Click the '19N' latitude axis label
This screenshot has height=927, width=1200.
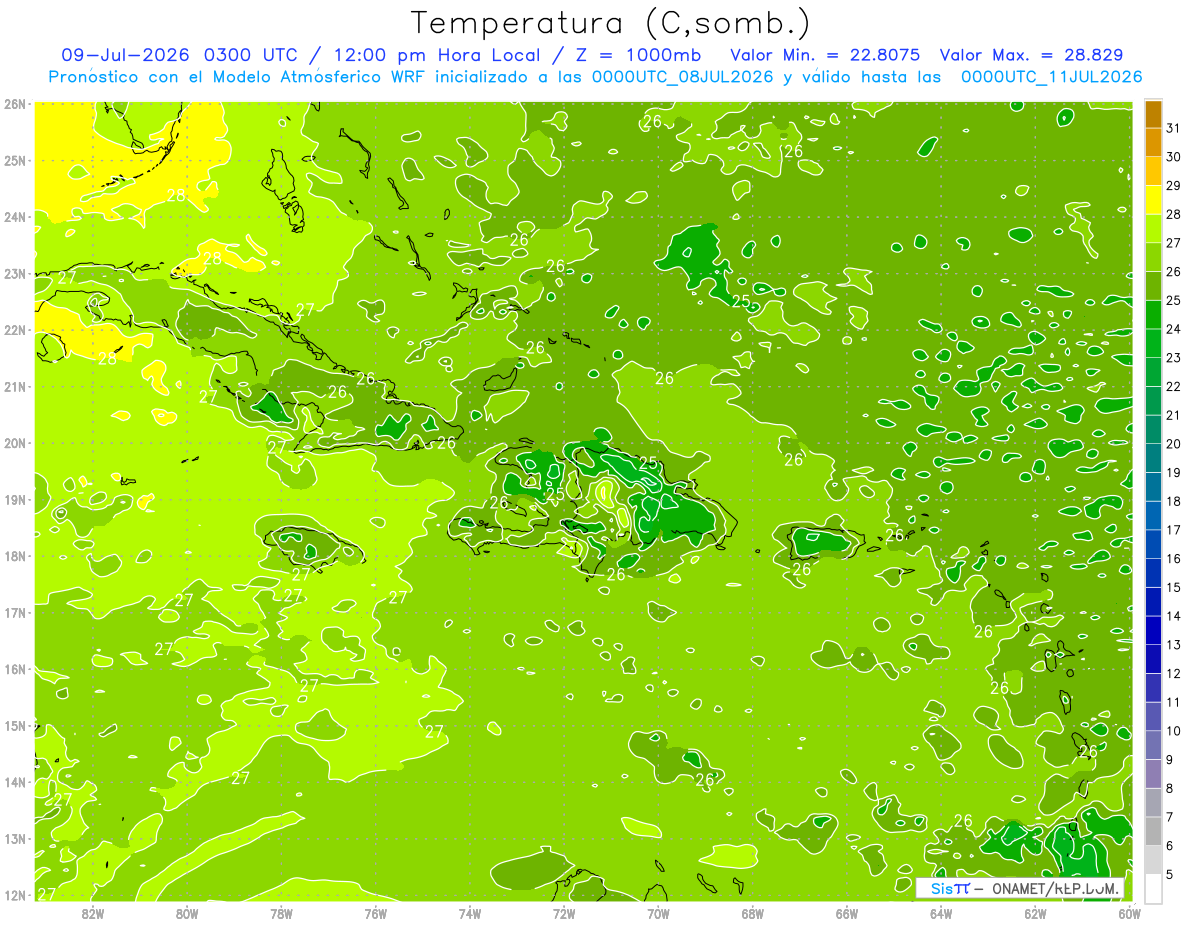(14, 499)
